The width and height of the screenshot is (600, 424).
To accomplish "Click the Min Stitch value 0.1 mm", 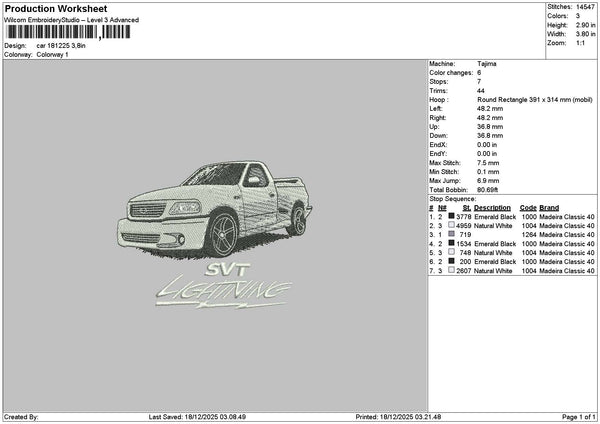I will tap(488, 172).
